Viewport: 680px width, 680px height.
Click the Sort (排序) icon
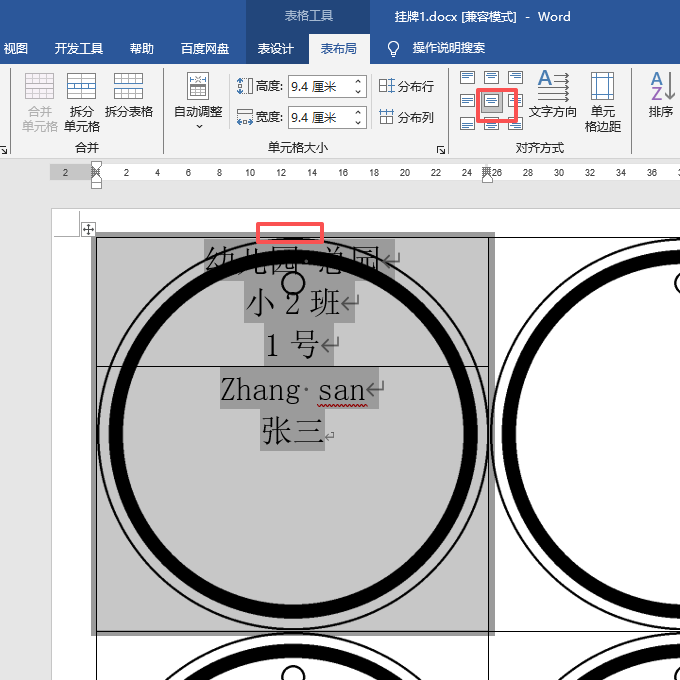coord(662,85)
